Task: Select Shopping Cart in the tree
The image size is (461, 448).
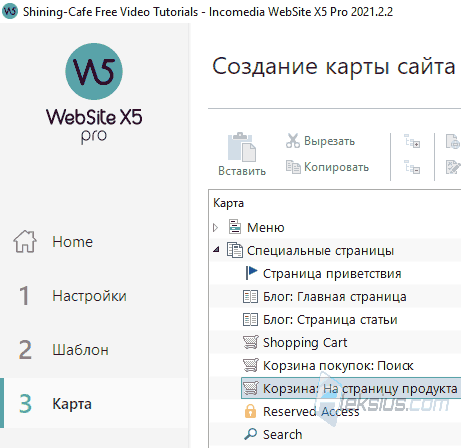Action: (x=305, y=343)
